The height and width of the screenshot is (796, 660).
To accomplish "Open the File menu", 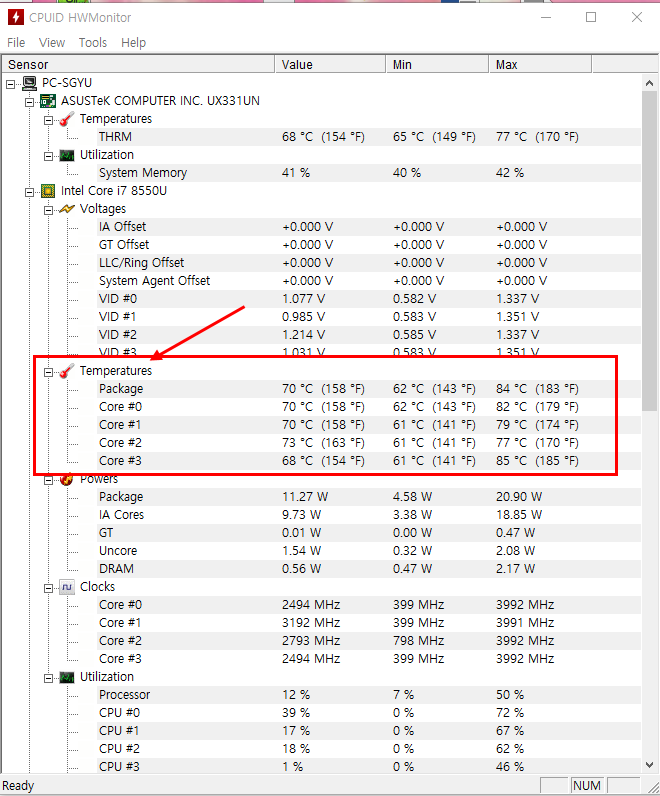I will (16, 43).
